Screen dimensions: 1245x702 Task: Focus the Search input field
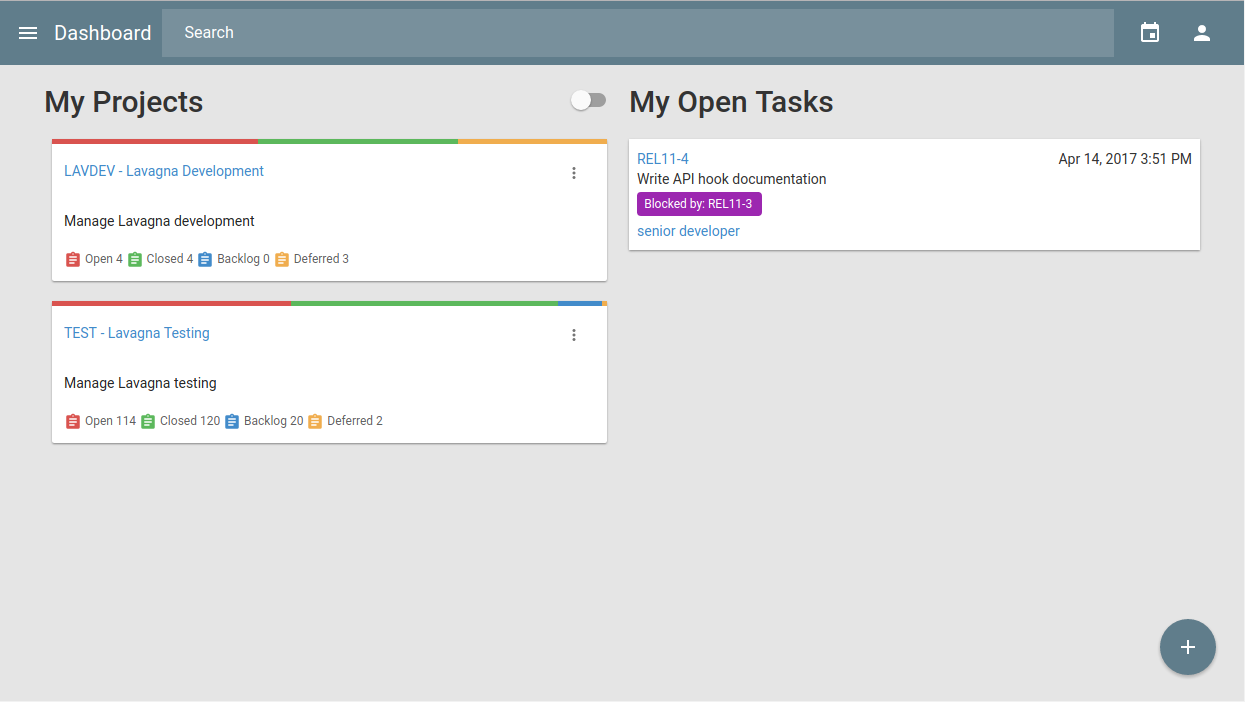[x=637, y=33]
